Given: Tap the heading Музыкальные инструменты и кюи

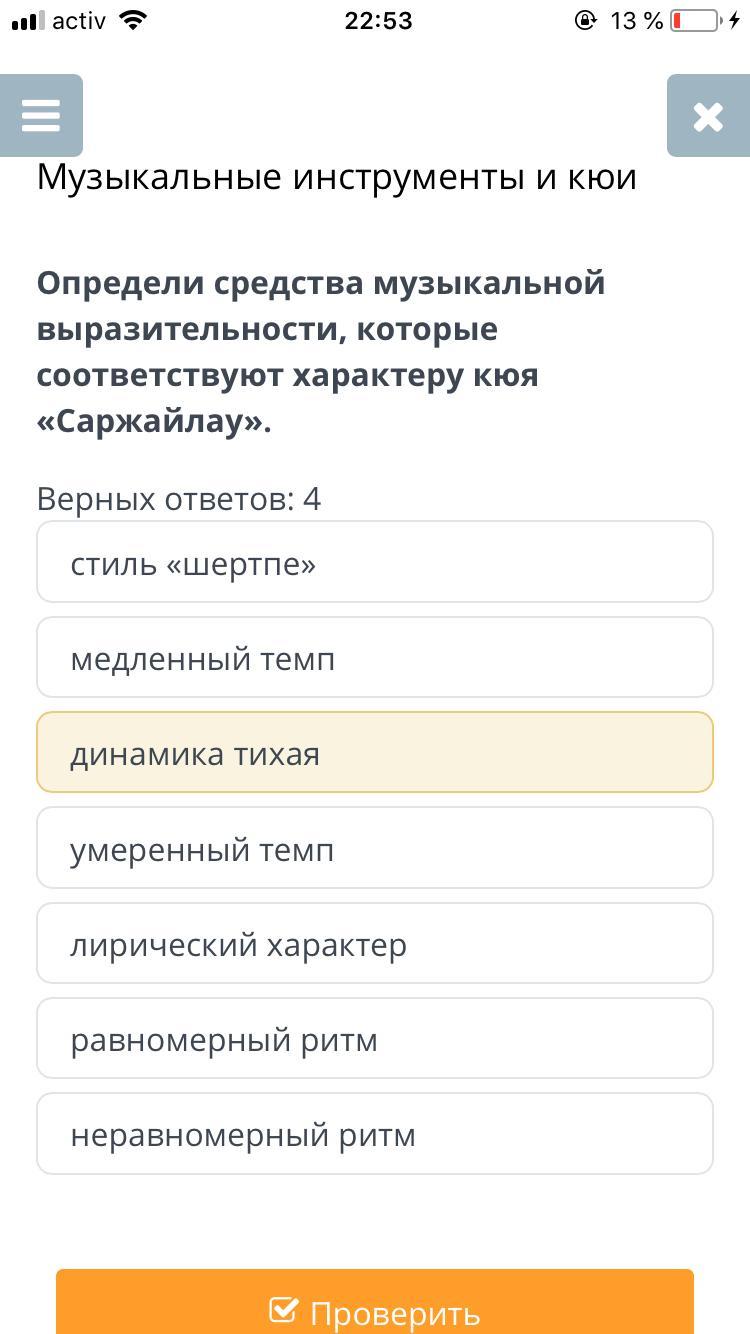Looking at the screenshot, I should 337,177.
